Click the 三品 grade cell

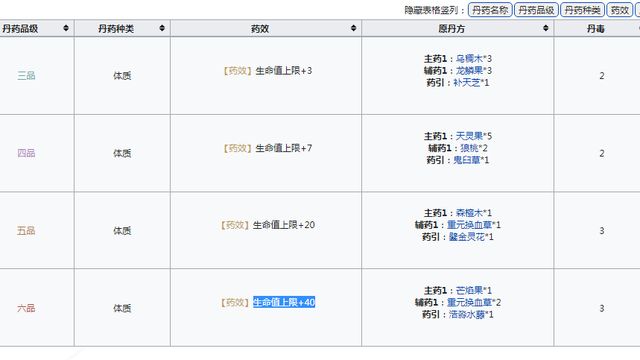[26, 76]
